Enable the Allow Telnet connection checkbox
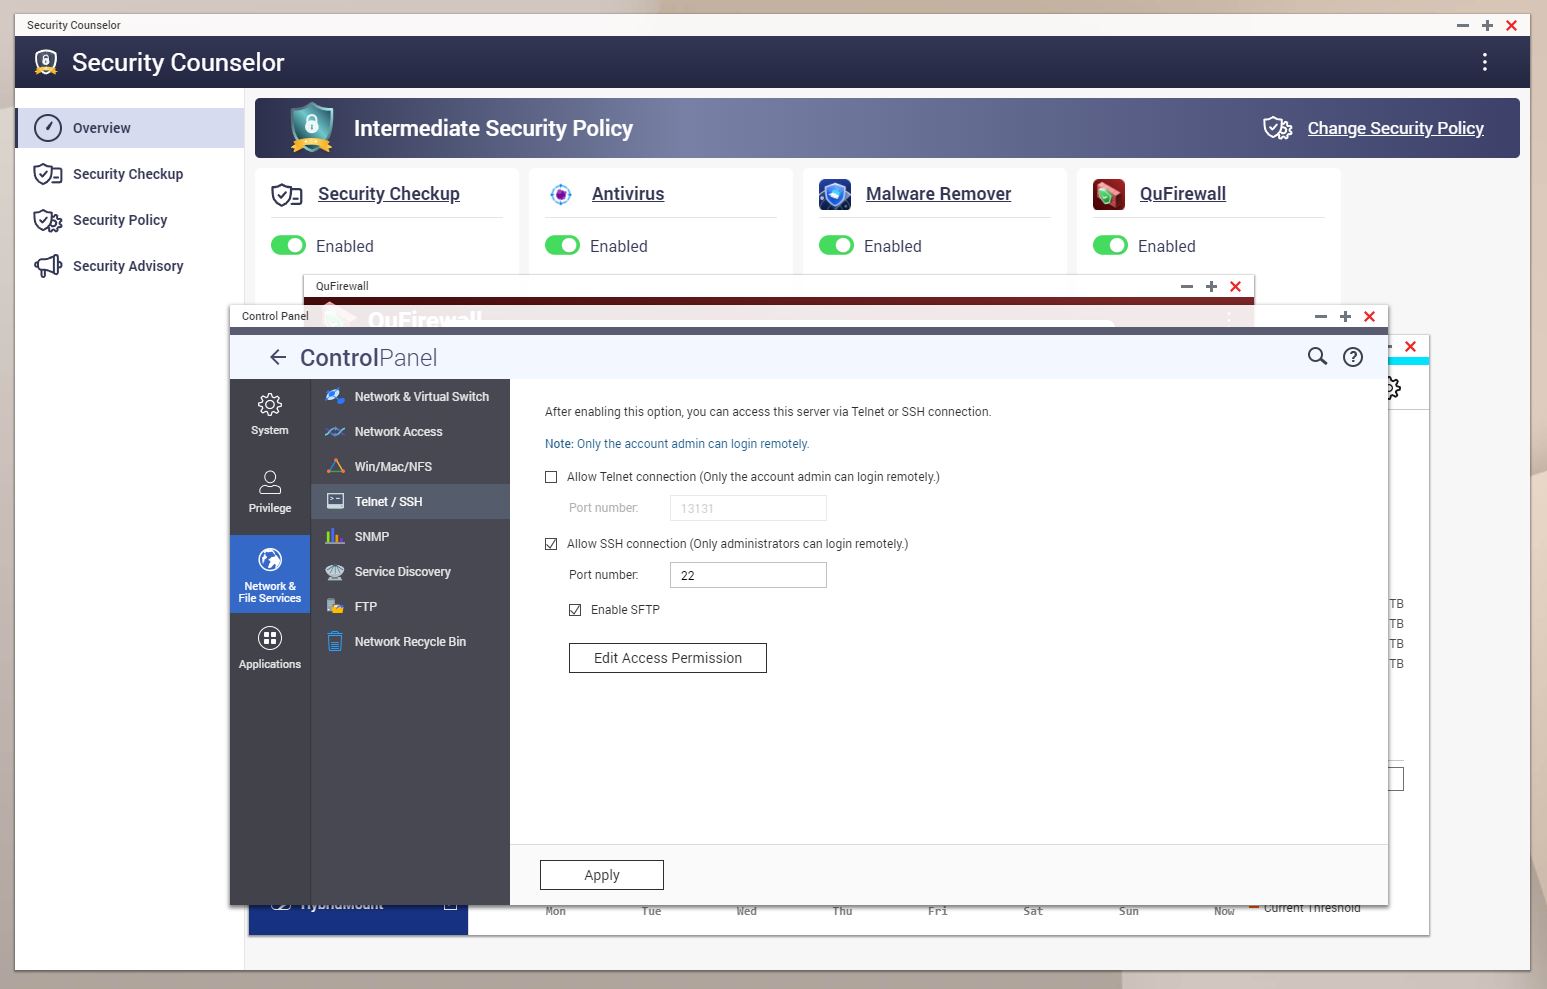 (551, 477)
